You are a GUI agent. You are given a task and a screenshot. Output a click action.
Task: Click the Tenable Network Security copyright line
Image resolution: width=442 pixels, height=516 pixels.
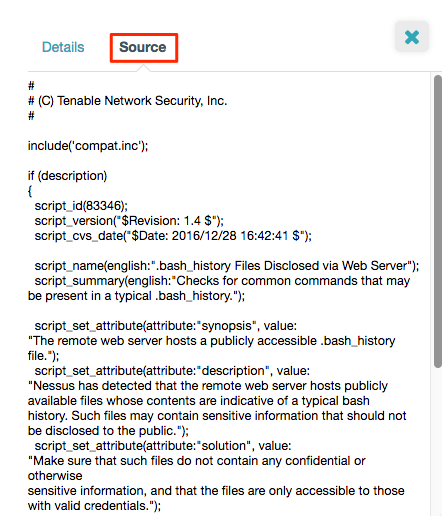(x=127, y=101)
